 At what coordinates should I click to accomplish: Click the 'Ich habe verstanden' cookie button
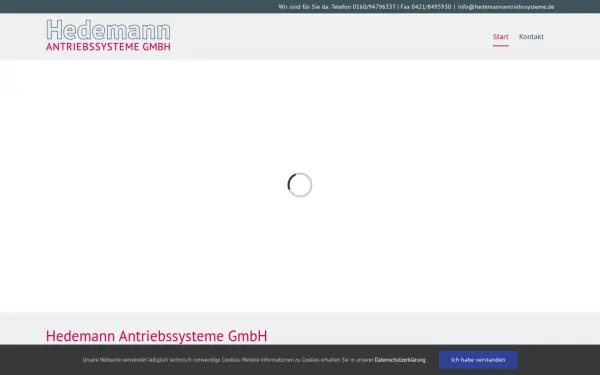(x=478, y=360)
